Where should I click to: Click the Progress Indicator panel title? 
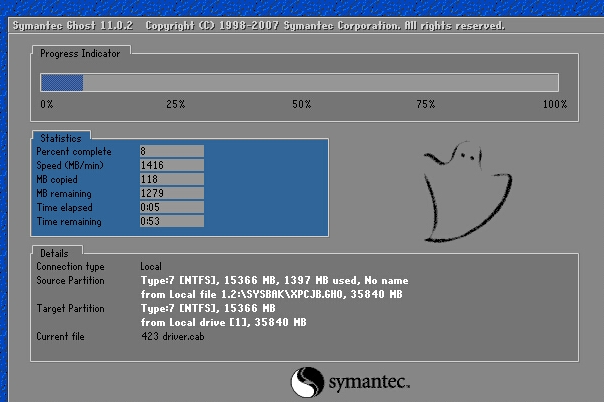[x=80, y=54]
